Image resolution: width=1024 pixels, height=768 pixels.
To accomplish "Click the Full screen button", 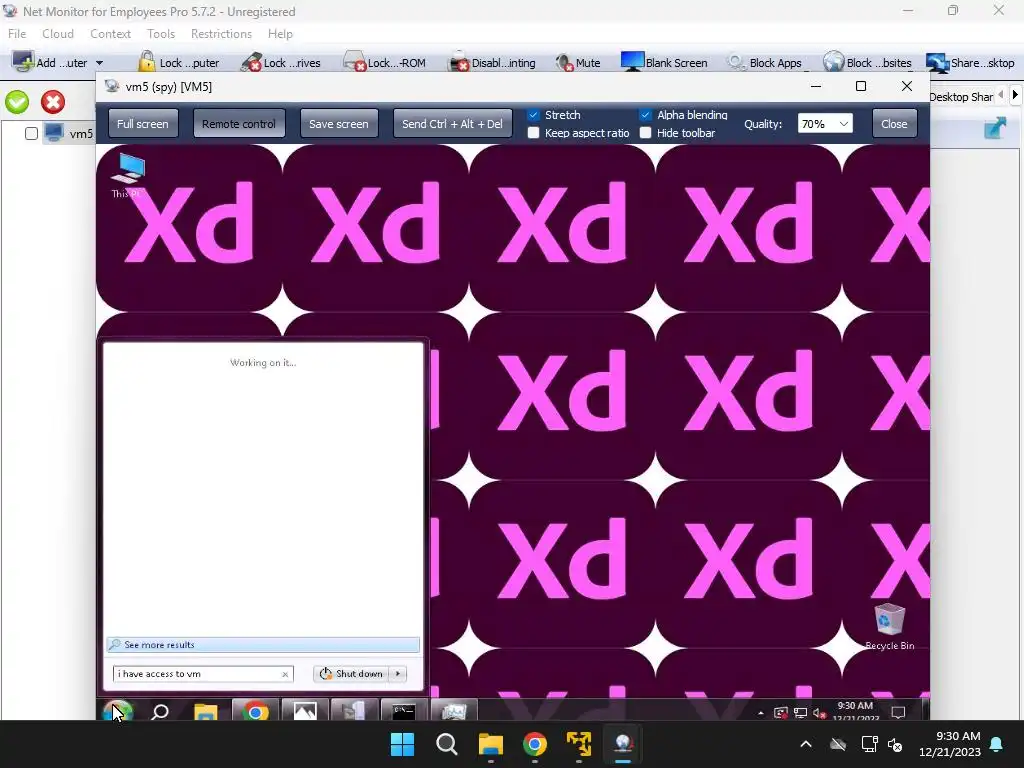I will click(x=142, y=123).
